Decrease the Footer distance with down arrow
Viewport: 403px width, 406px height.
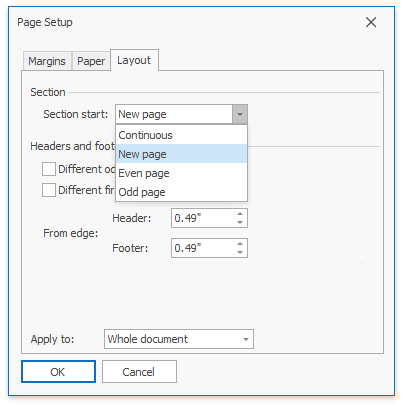point(240,252)
